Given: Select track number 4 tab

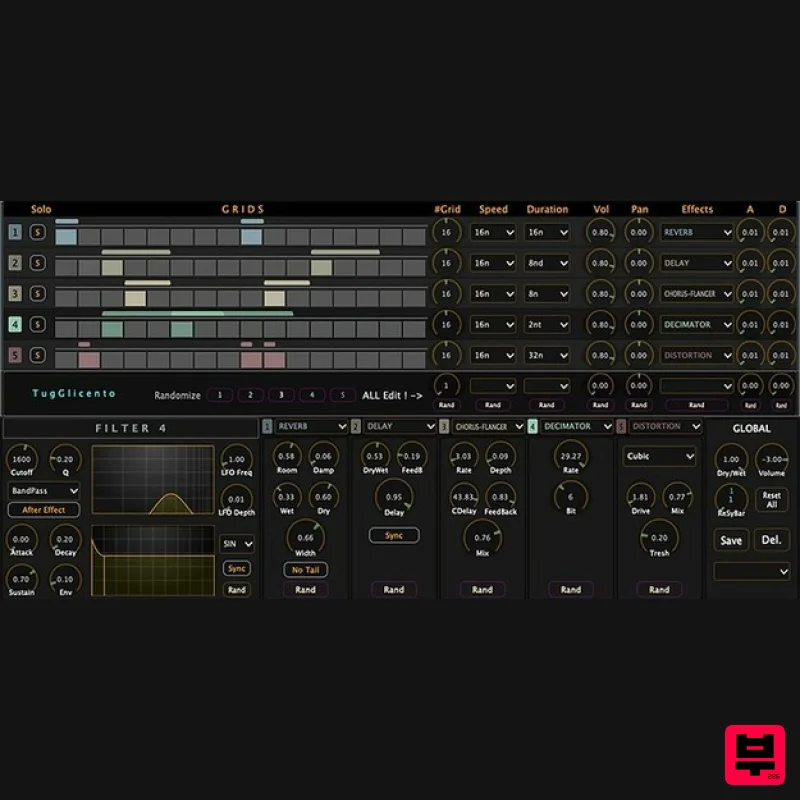Looking at the screenshot, I should 15,325.
